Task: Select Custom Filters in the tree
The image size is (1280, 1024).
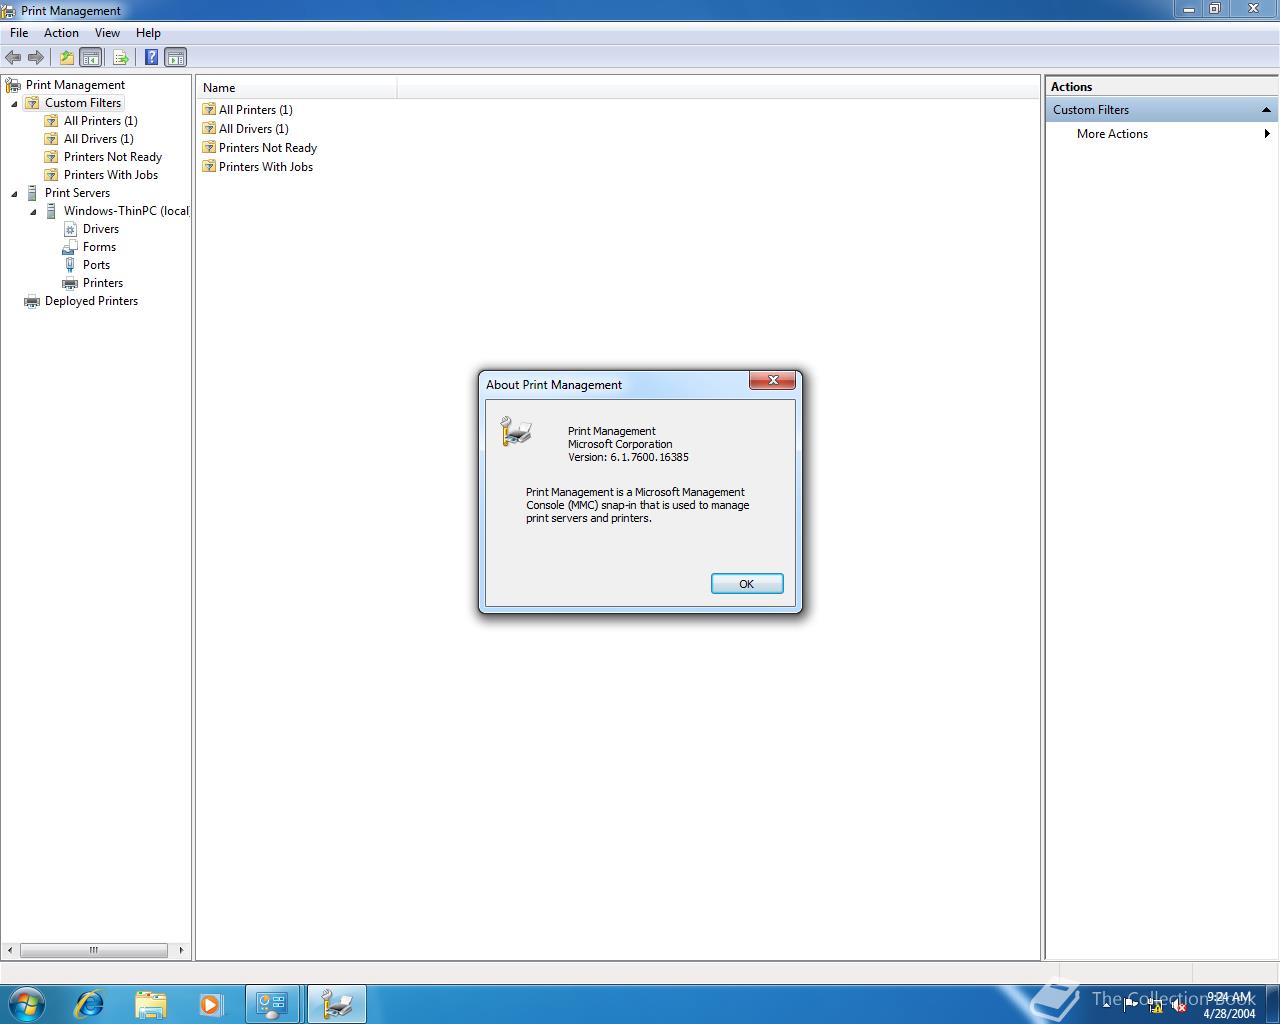Action: point(83,103)
